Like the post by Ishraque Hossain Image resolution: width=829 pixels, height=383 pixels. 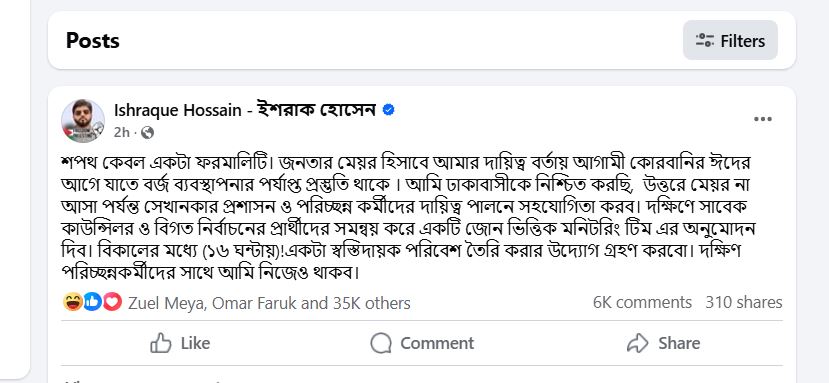click(180, 343)
